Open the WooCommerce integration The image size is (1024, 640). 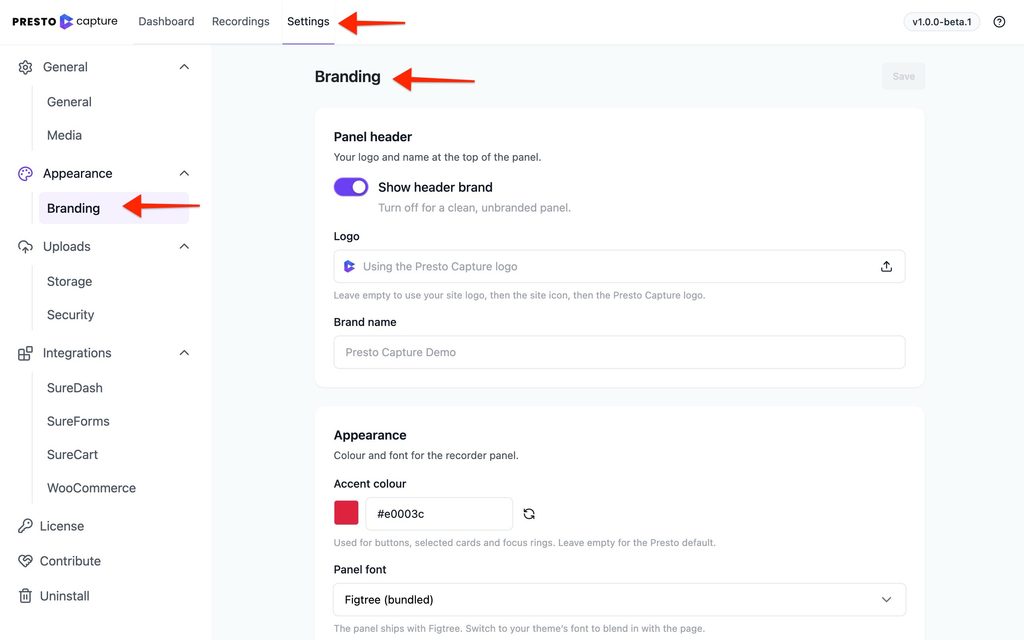pyautogui.click(x=91, y=488)
